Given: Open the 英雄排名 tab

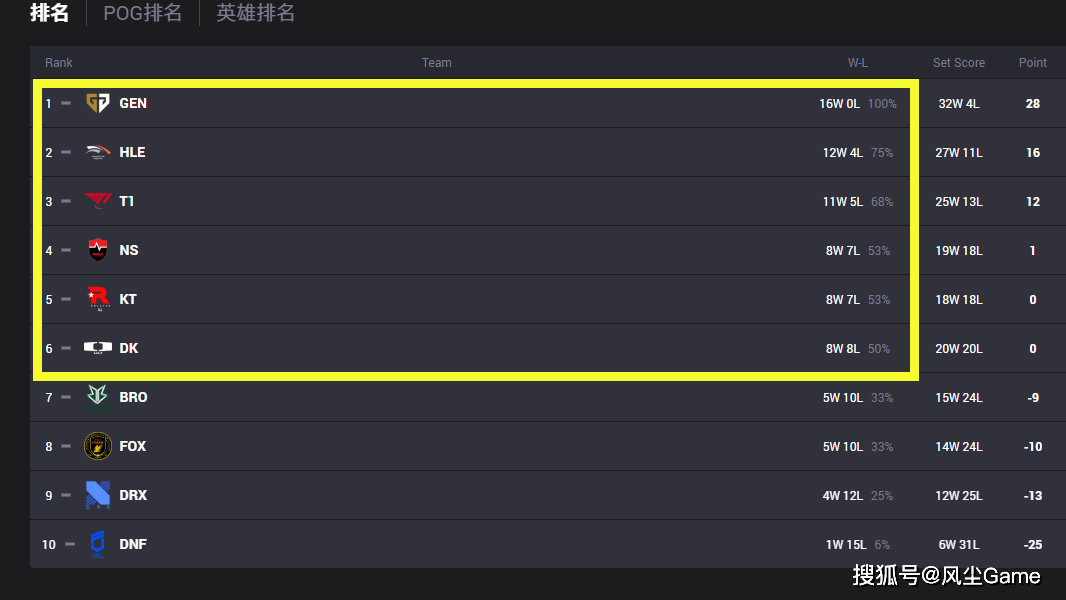Looking at the screenshot, I should click(x=256, y=13).
